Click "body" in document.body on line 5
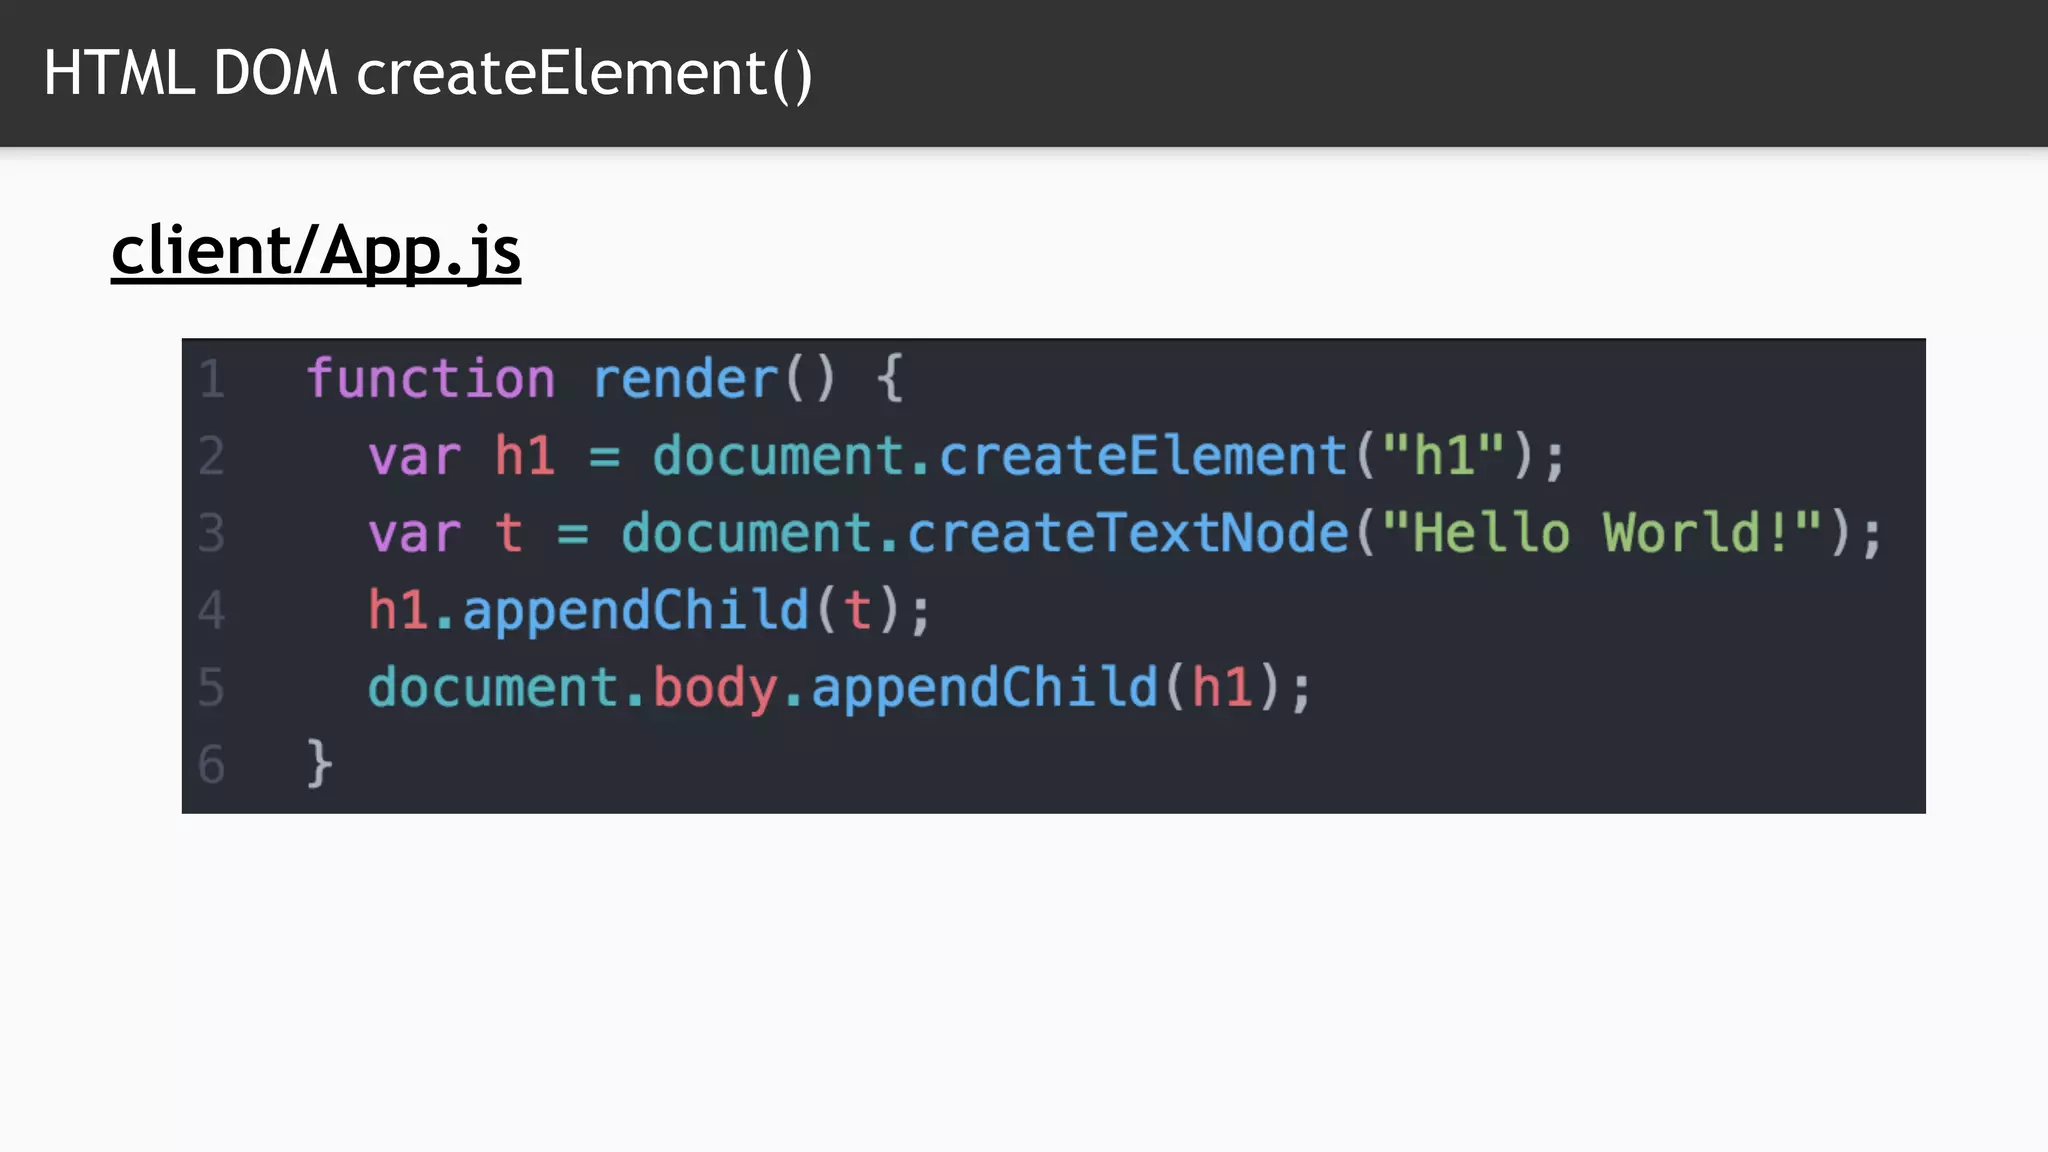 715,689
